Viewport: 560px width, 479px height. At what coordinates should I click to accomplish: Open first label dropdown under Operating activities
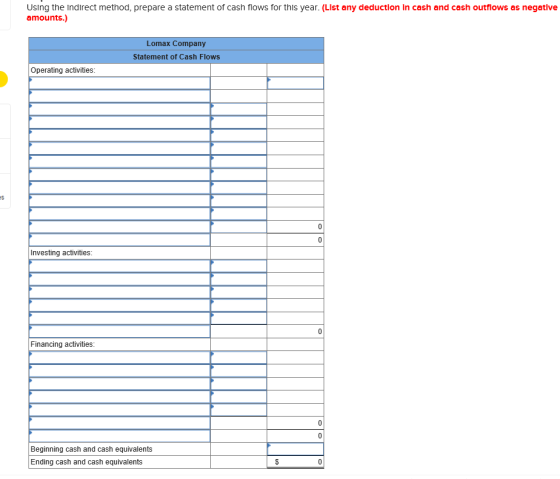coord(120,83)
